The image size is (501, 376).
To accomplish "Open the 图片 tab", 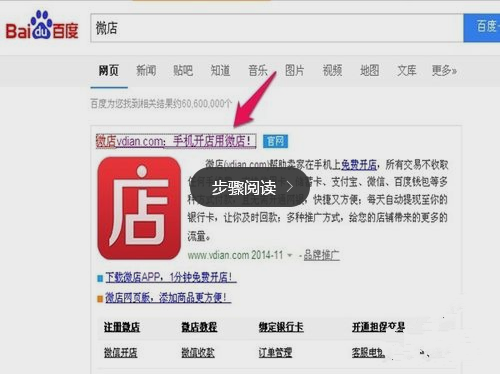I will tap(295, 71).
